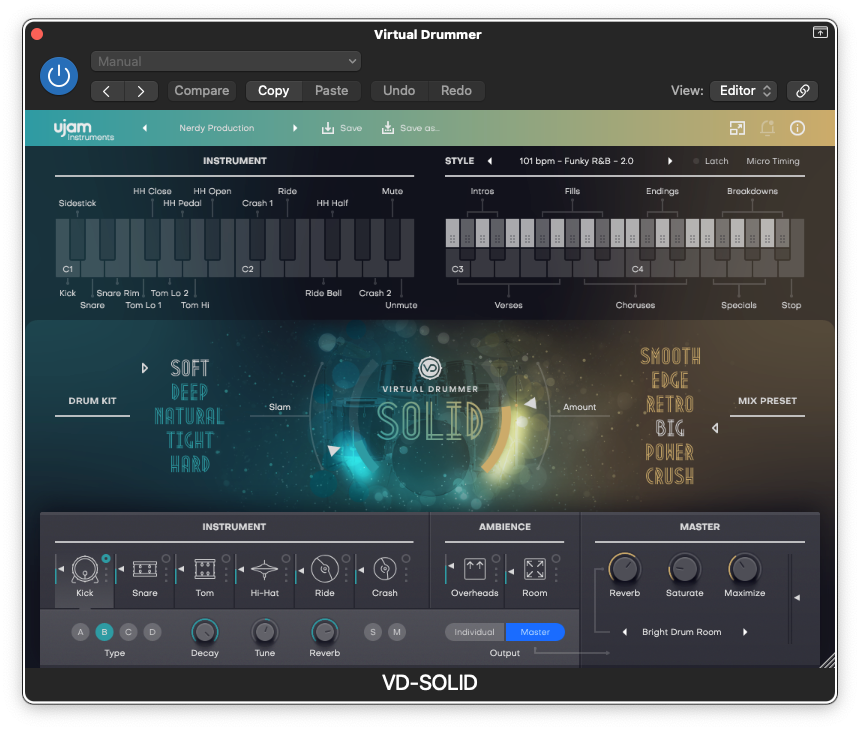Choose the SMOOTH mix preset
Screen dimensions: 860x731
[x=670, y=356]
